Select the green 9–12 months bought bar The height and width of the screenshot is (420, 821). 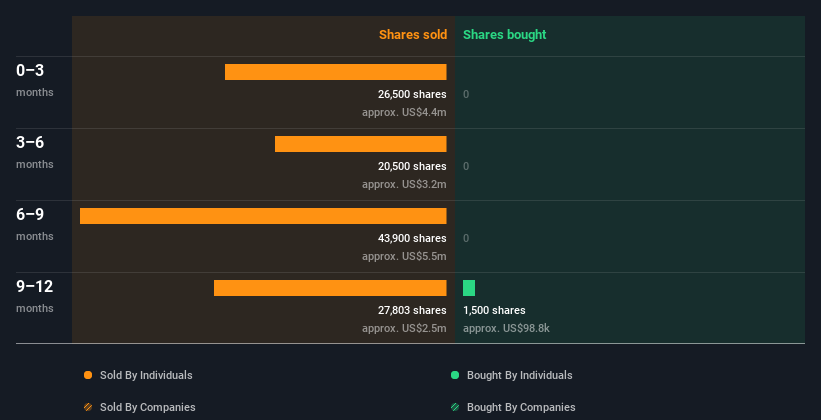pos(469,288)
